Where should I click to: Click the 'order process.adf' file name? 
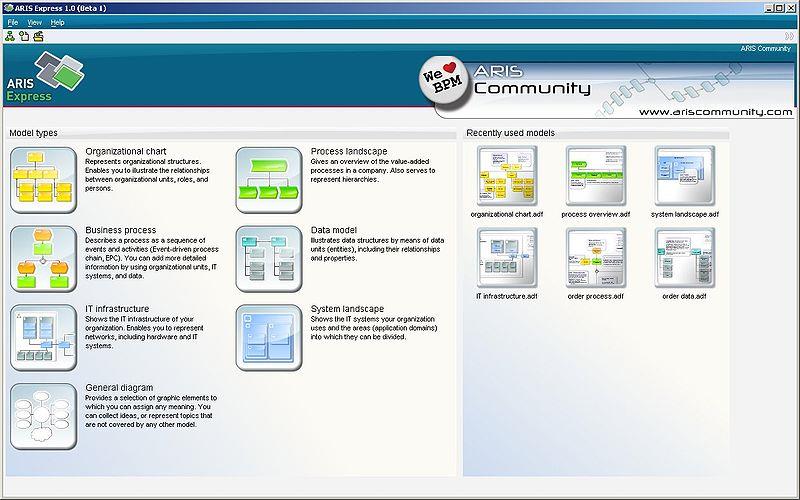[x=595, y=296]
